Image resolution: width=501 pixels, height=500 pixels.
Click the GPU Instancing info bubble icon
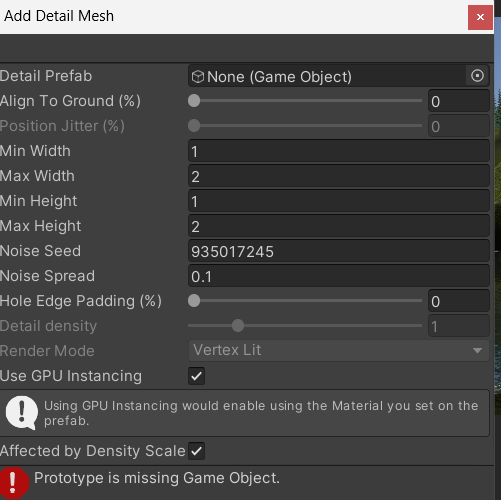click(22, 413)
